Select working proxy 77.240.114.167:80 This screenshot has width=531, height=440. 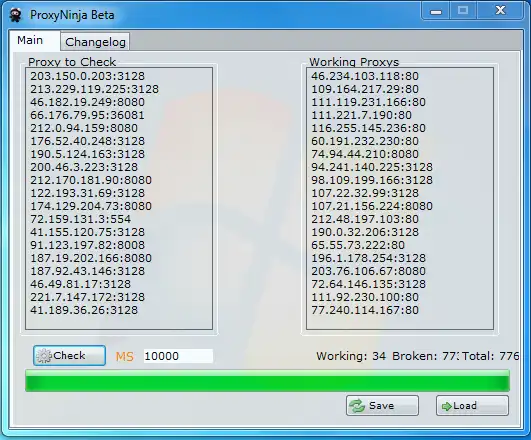tap(365, 310)
